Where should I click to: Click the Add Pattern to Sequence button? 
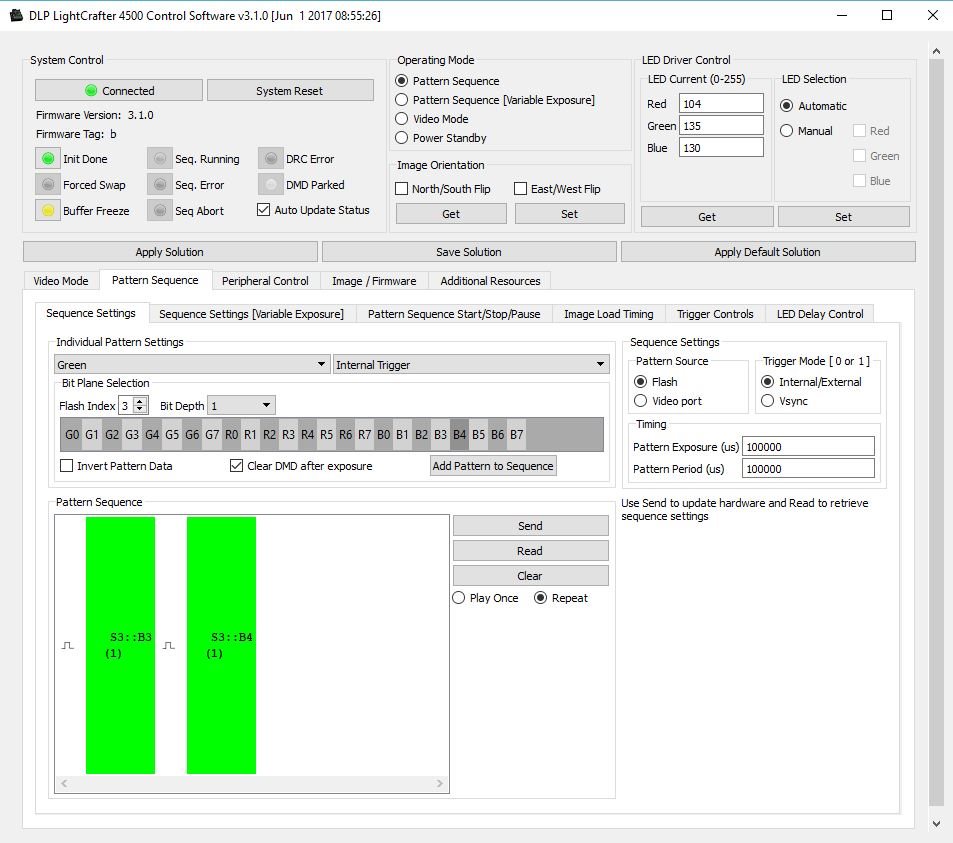(x=492, y=464)
